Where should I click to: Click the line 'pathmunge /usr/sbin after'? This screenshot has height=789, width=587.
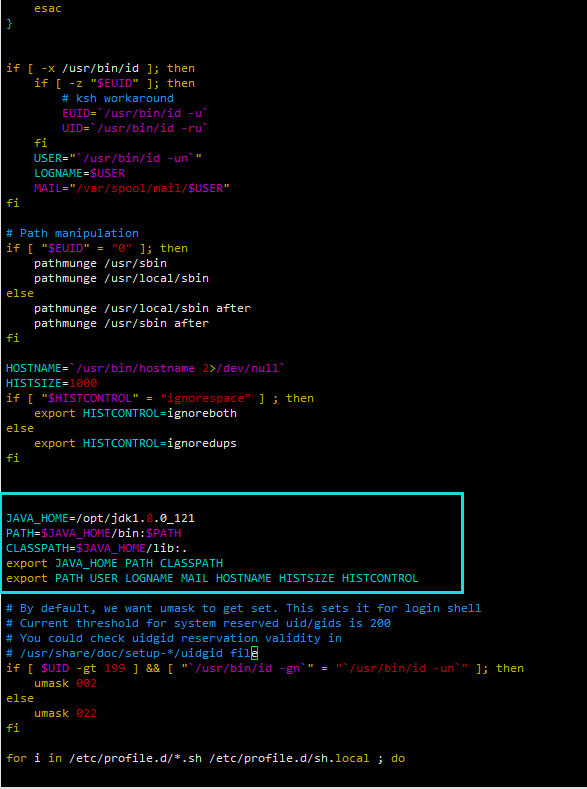[x=121, y=323]
